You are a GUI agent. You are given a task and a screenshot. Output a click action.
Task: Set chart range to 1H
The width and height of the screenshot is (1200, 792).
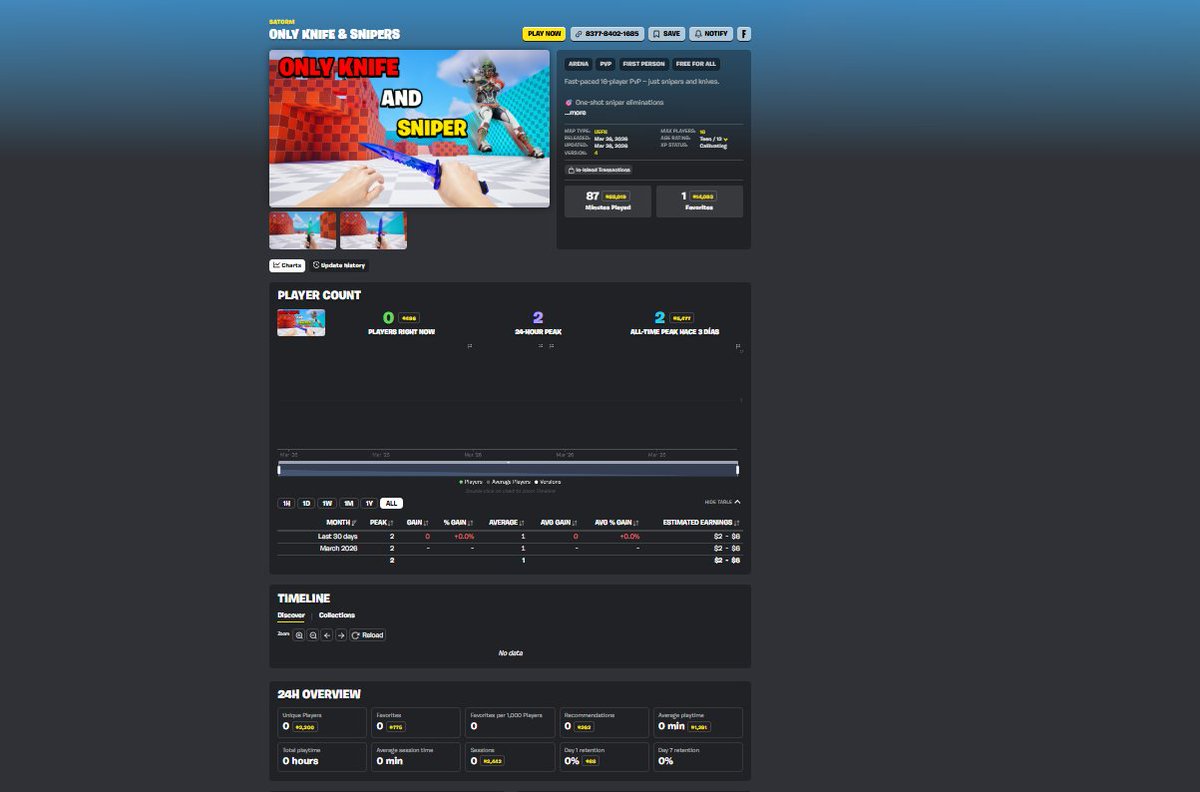tap(286, 503)
